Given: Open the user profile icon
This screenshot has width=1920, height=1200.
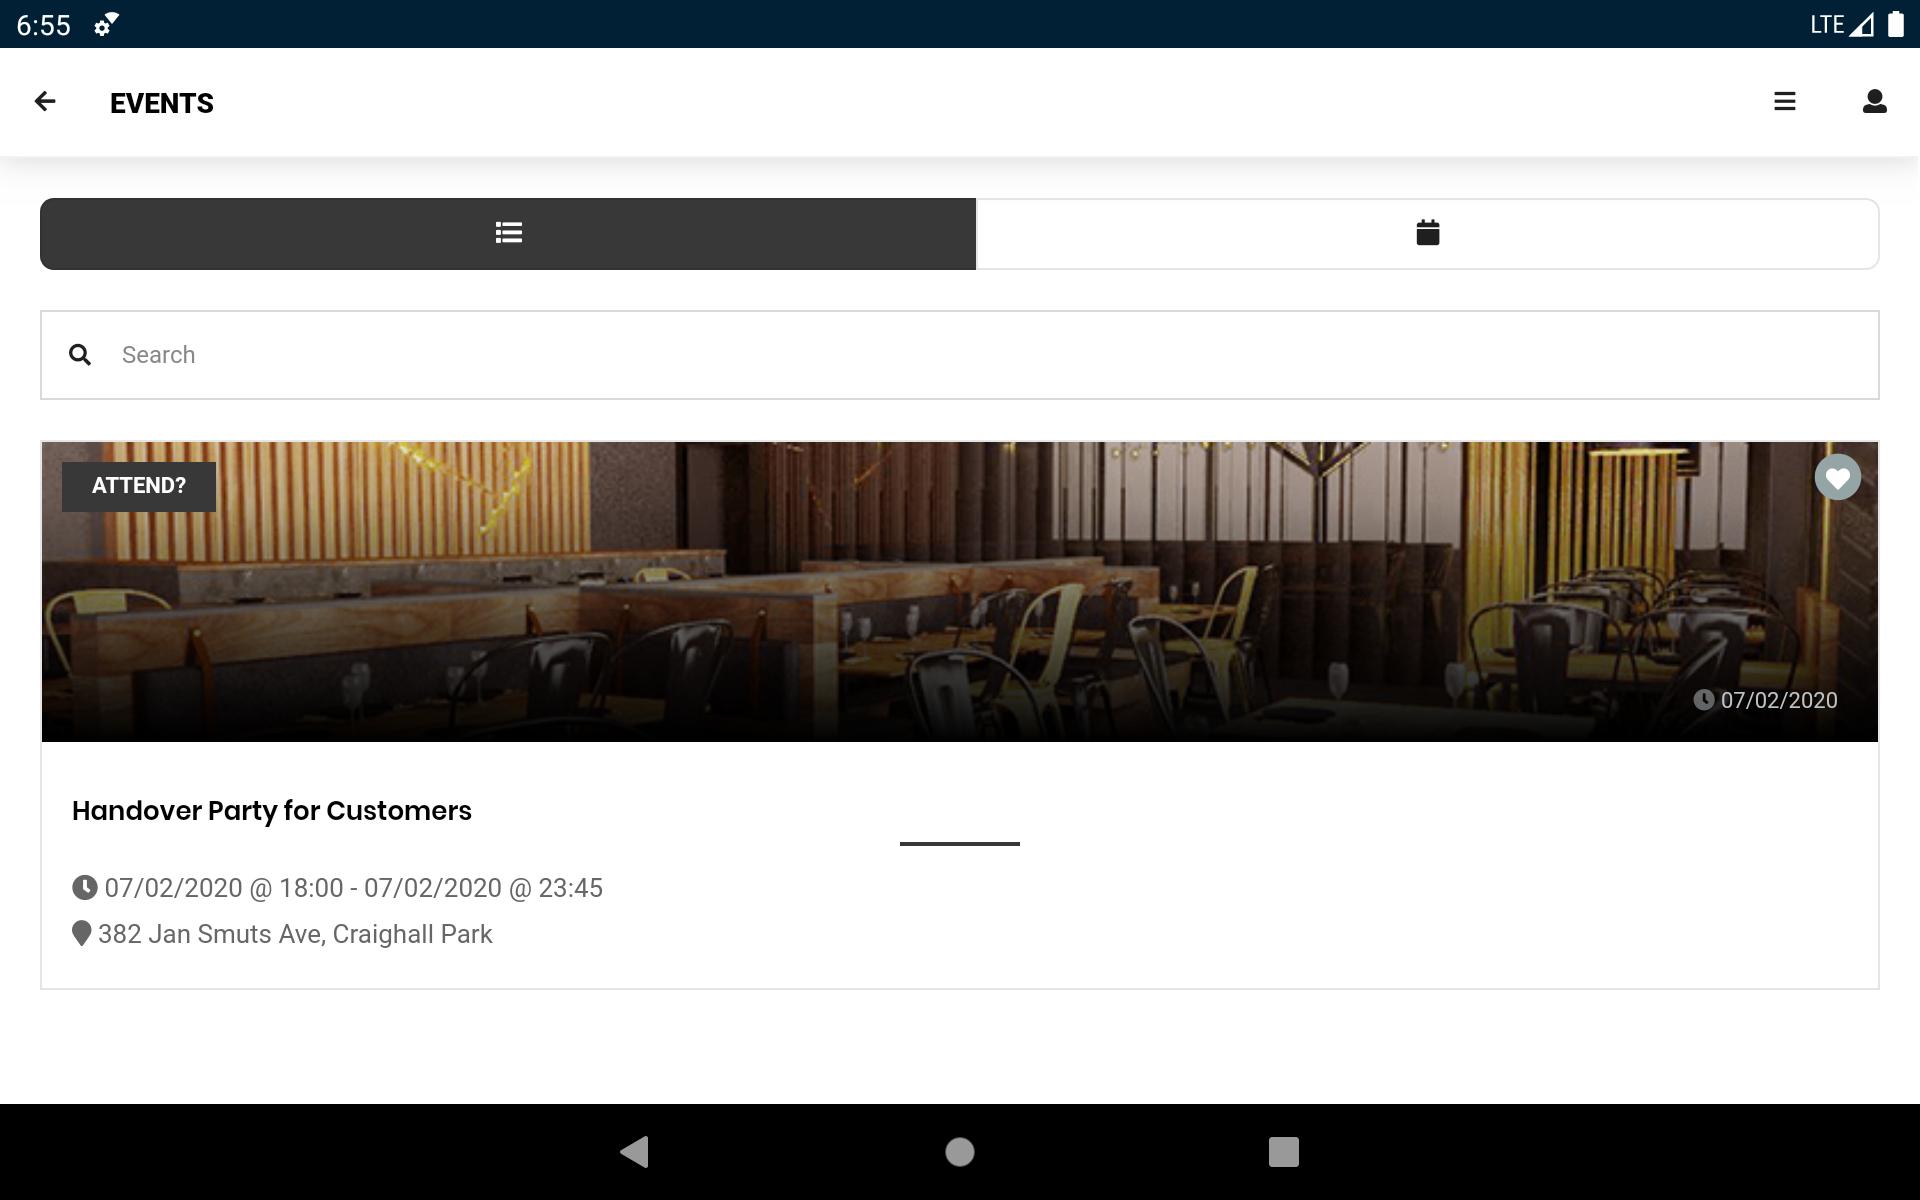Looking at the screenshot, I should pyautogui.click(x=1875, y=102).
